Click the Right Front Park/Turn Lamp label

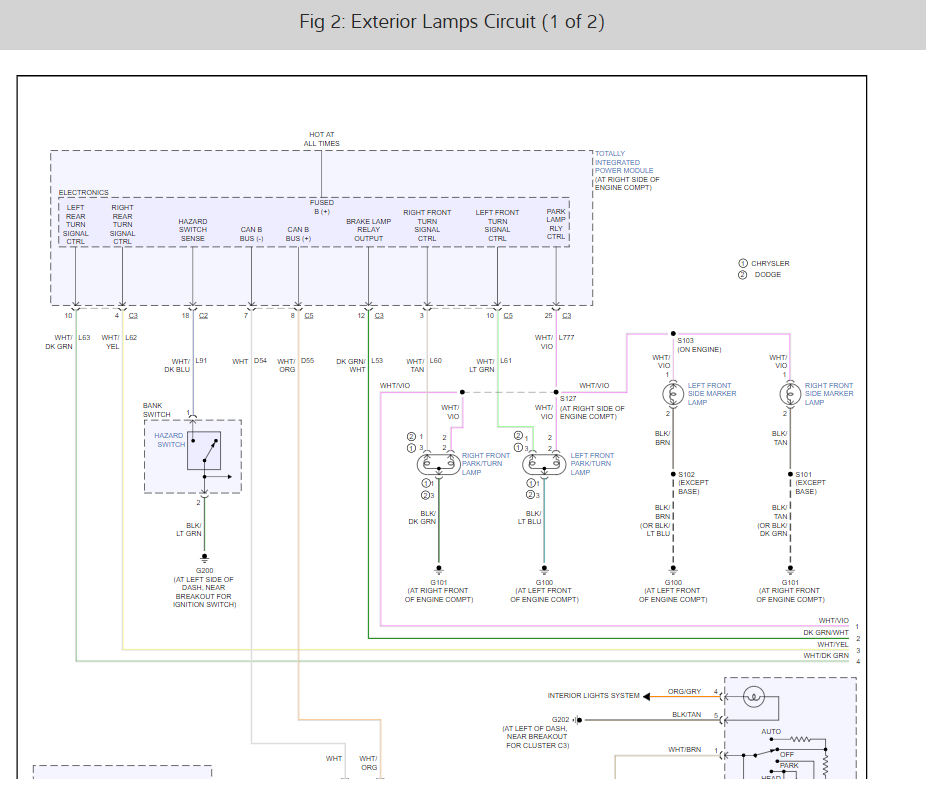point(487,464)
